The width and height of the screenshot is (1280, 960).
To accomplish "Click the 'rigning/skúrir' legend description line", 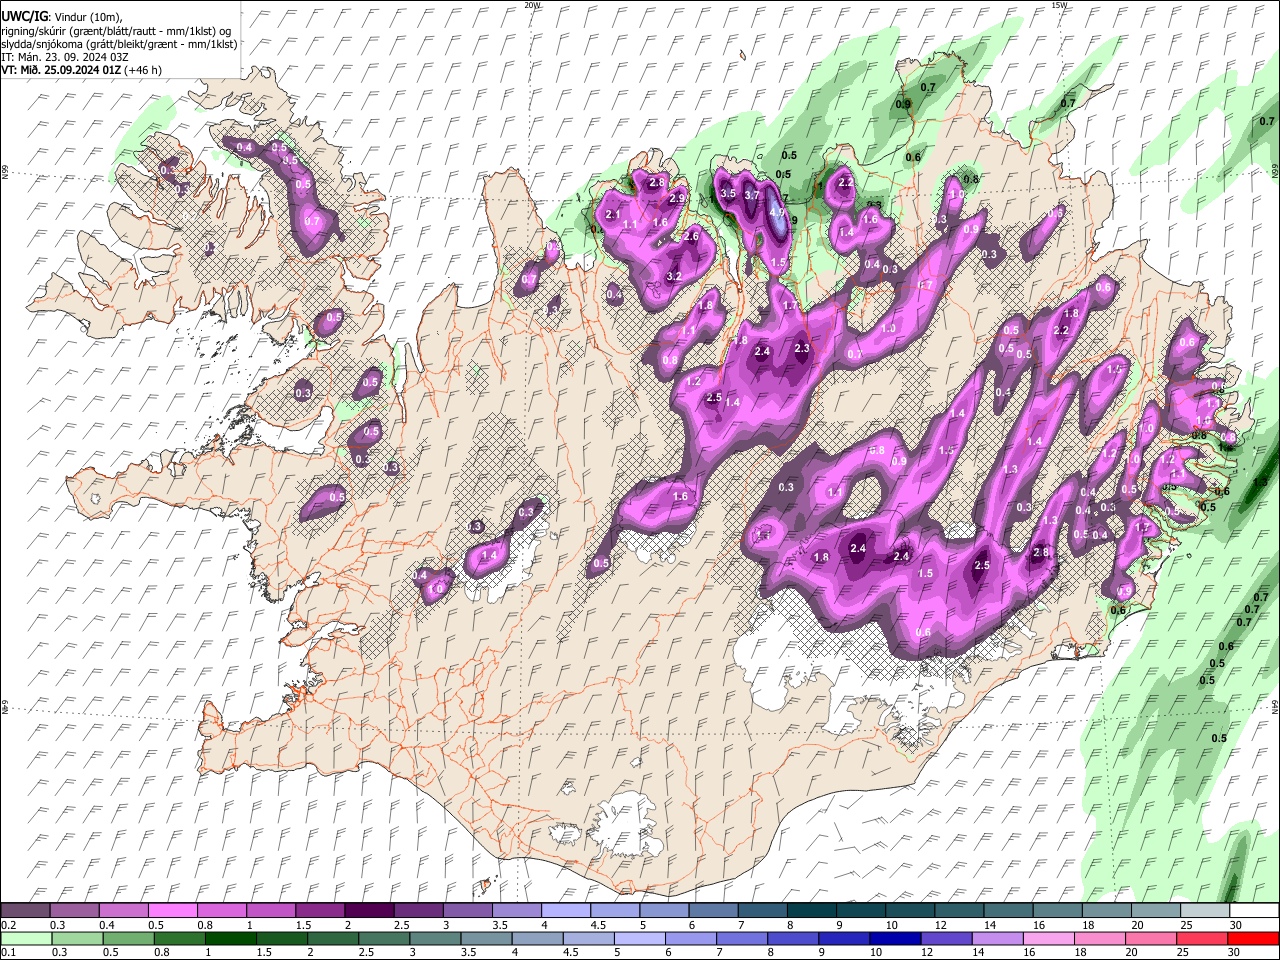I will click(116, 31).
